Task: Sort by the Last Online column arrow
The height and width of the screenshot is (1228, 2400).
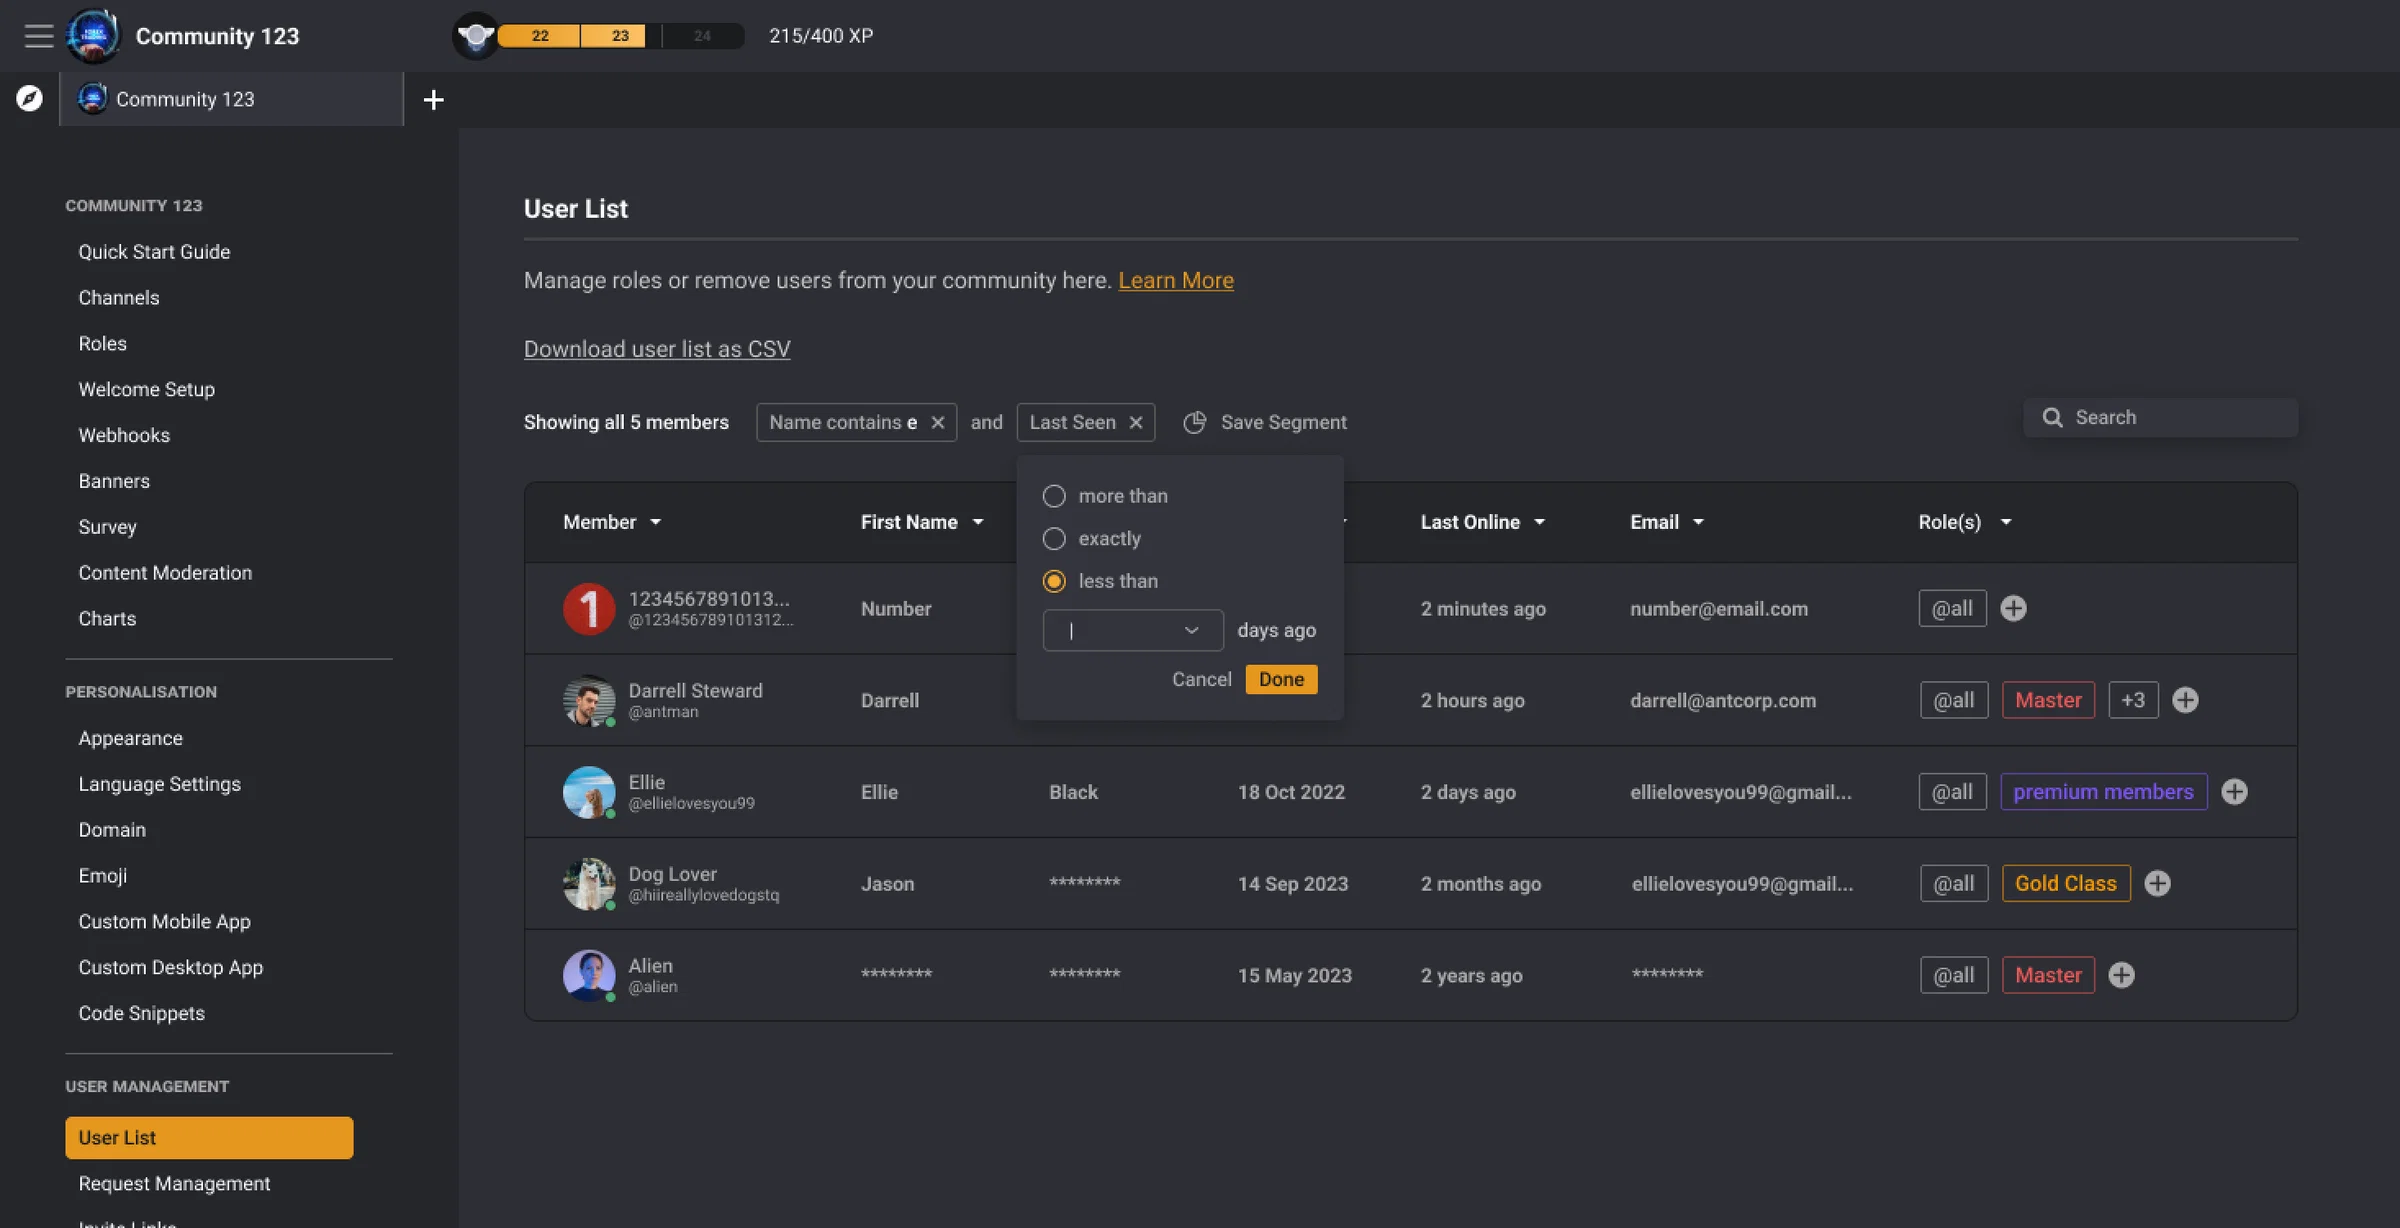Action: (x=1539, y=522)
